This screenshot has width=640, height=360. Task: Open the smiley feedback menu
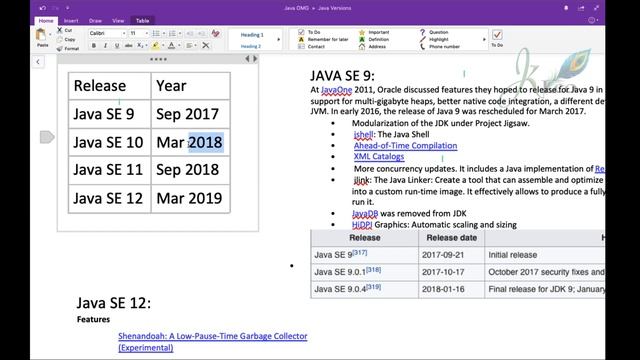coord(592,20)
